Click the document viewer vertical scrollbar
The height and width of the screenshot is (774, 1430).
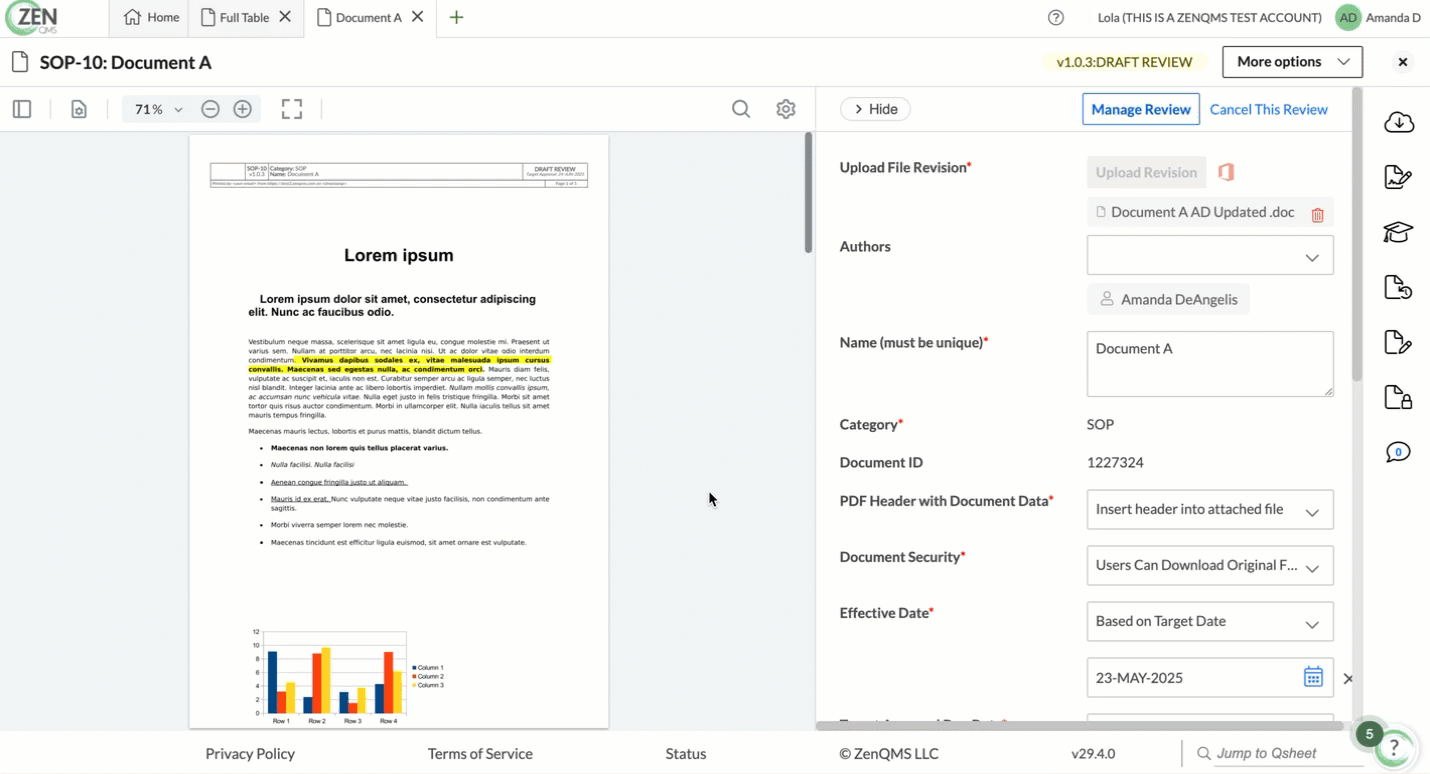point(808,193)
